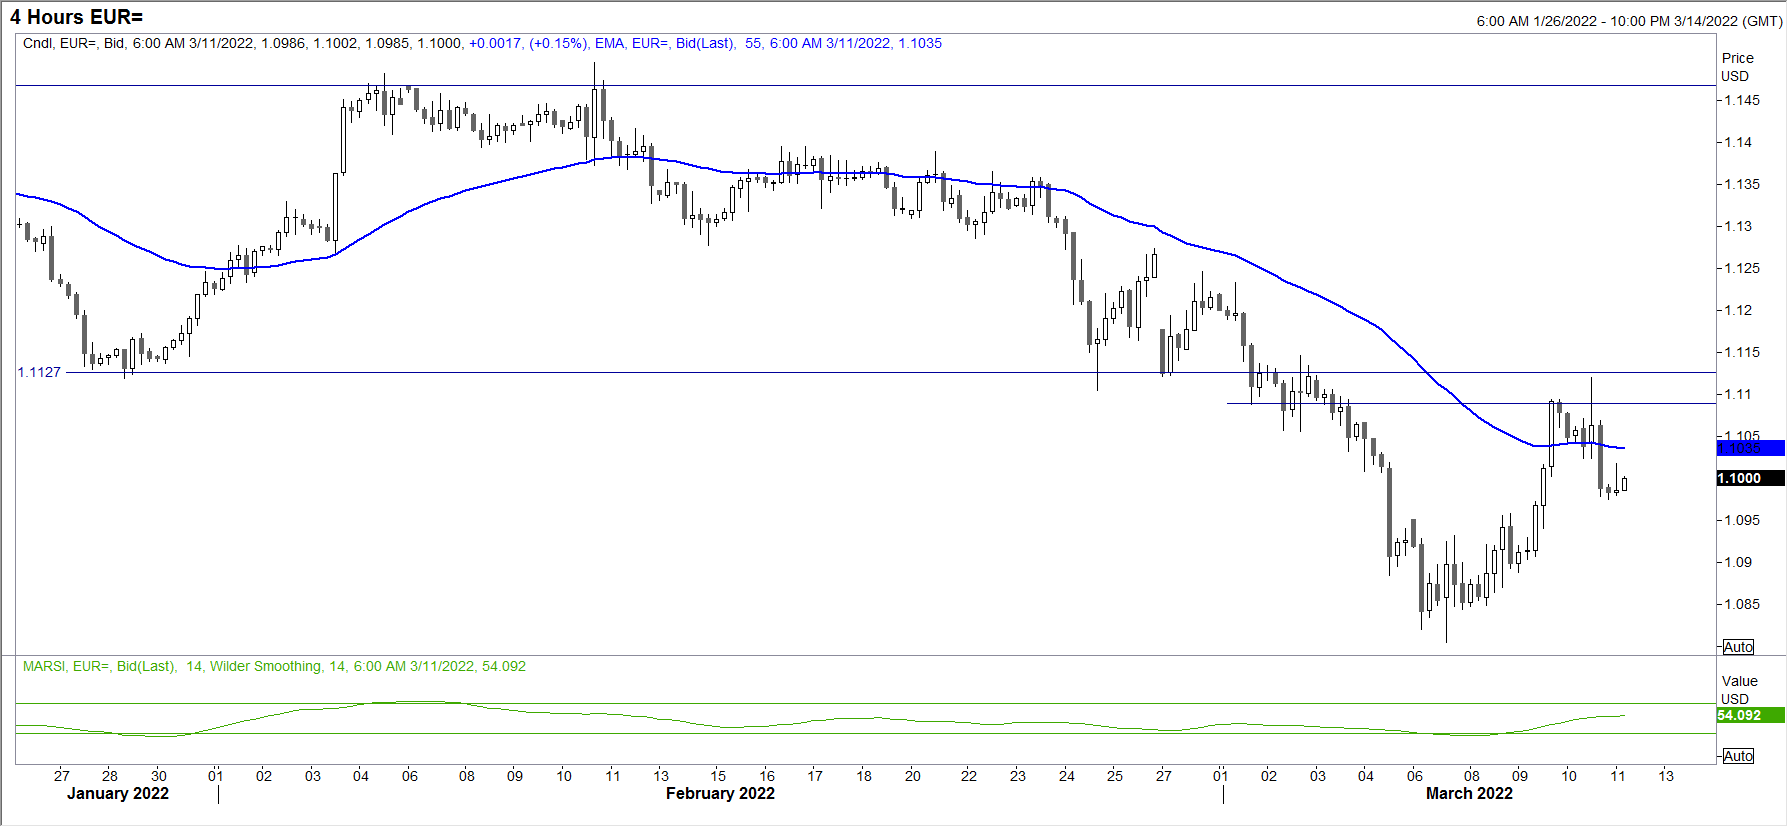
Task: Click the Auto button on the RSI value axis
Action: 1738,756
